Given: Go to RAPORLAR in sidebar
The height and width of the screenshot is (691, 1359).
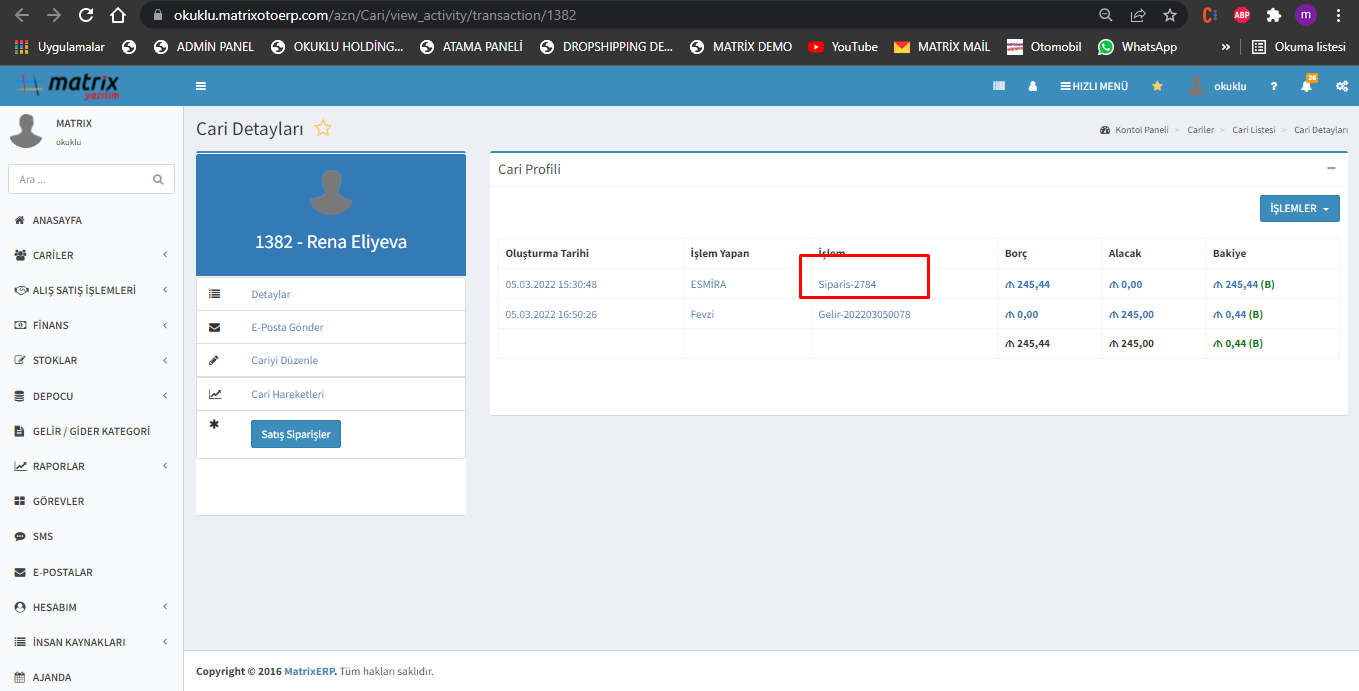Looking at the screenshot, I should pyautogui.click(x=90, y=466).
